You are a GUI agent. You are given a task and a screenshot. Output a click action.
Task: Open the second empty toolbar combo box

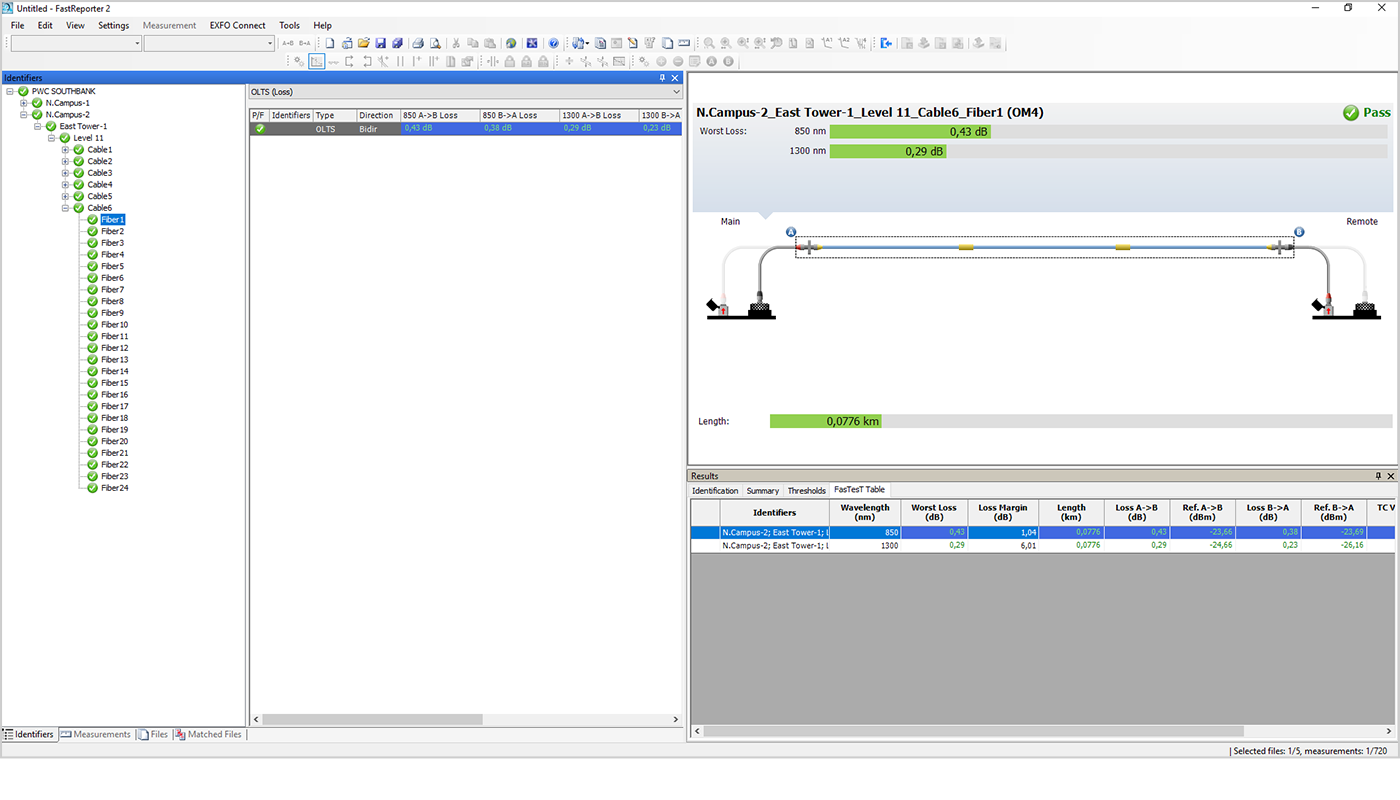209,43
